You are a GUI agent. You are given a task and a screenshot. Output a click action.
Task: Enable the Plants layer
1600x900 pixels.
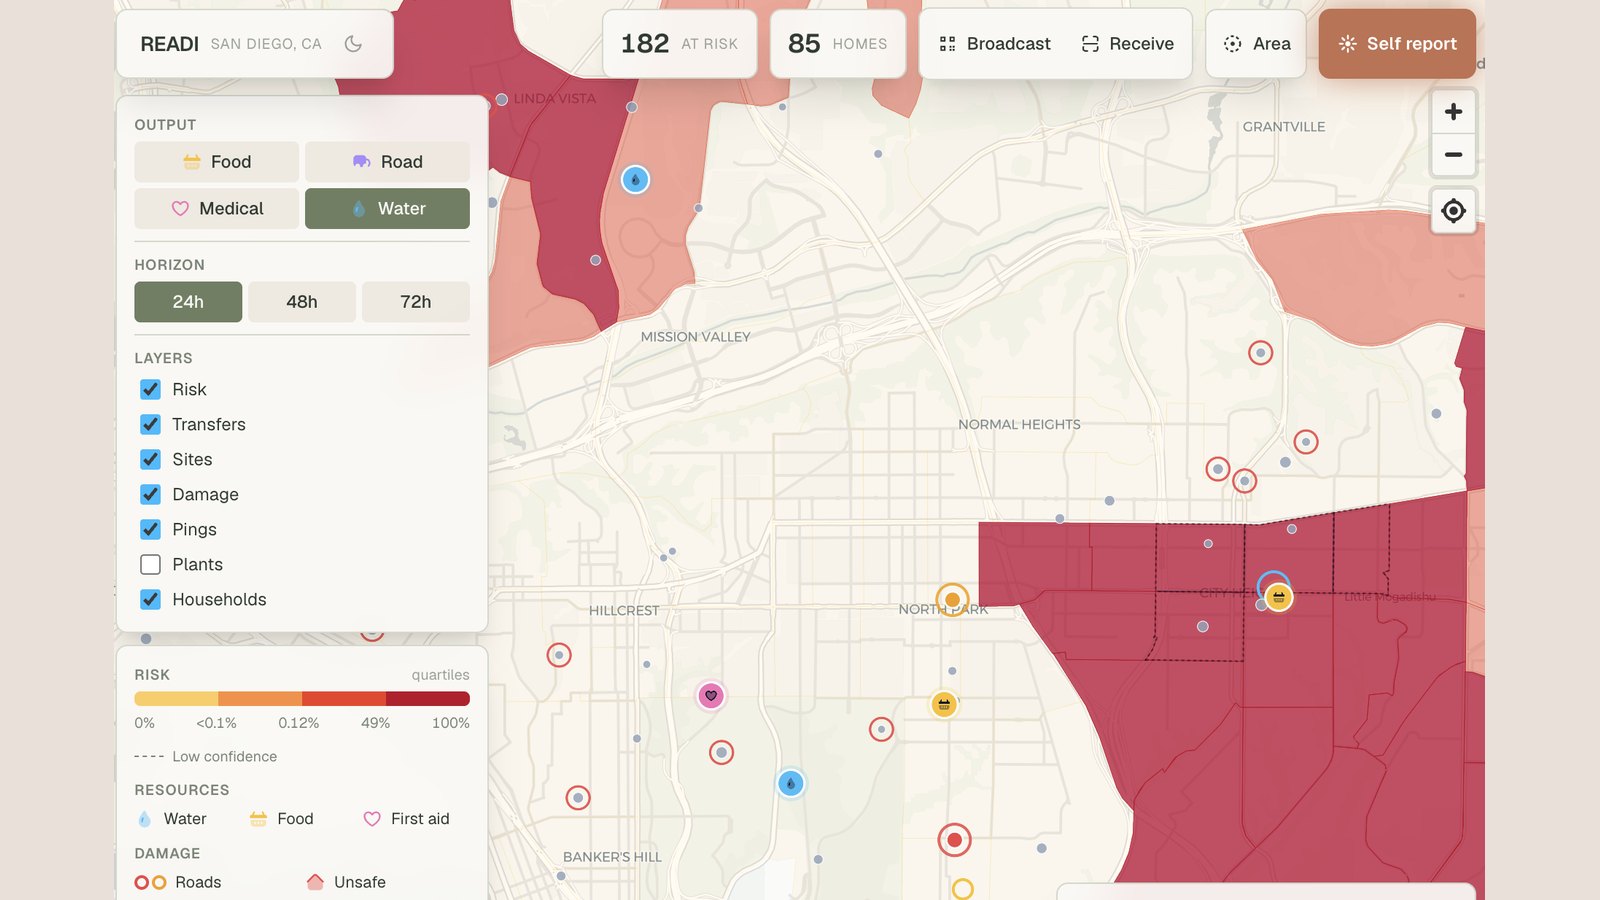click(x=150, y=565)
